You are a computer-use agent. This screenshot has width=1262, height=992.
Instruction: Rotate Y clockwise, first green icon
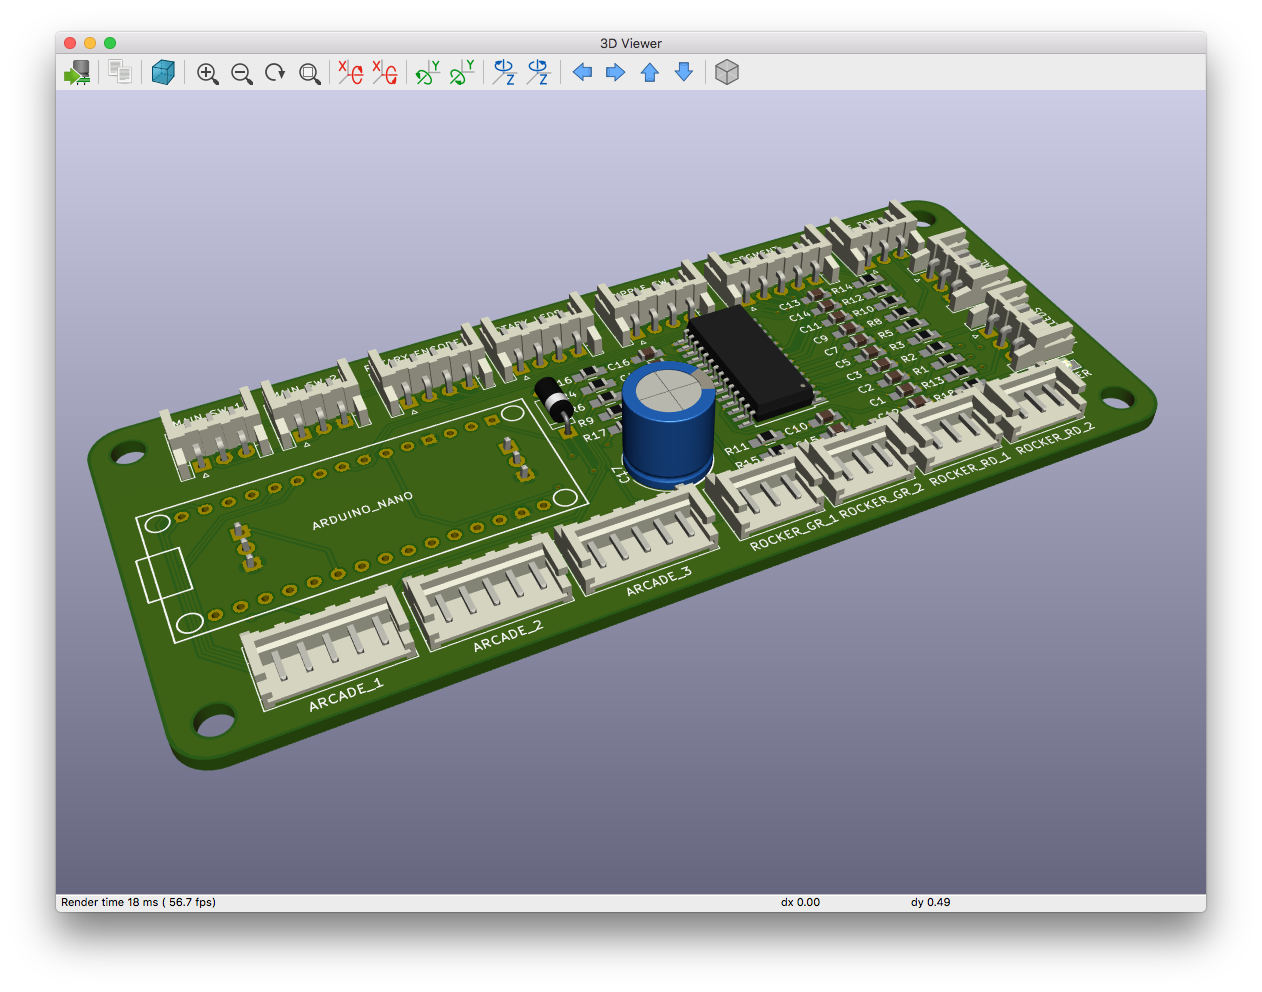(x=427, y=73)
